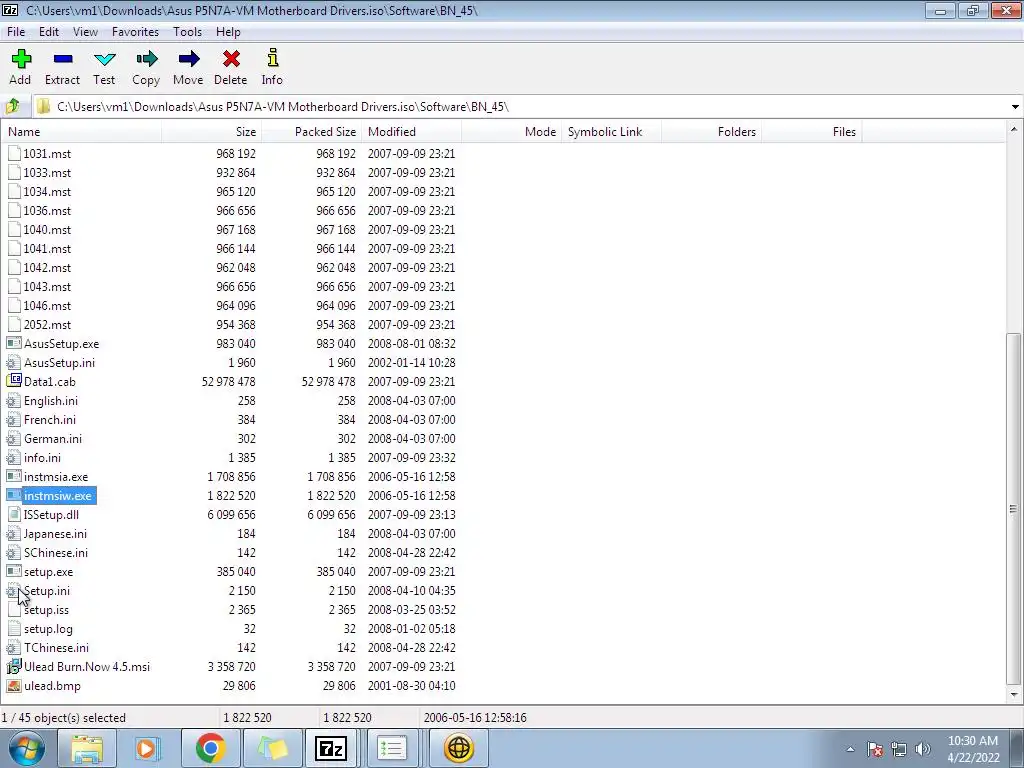Click the Folders column header

(711, 131)
